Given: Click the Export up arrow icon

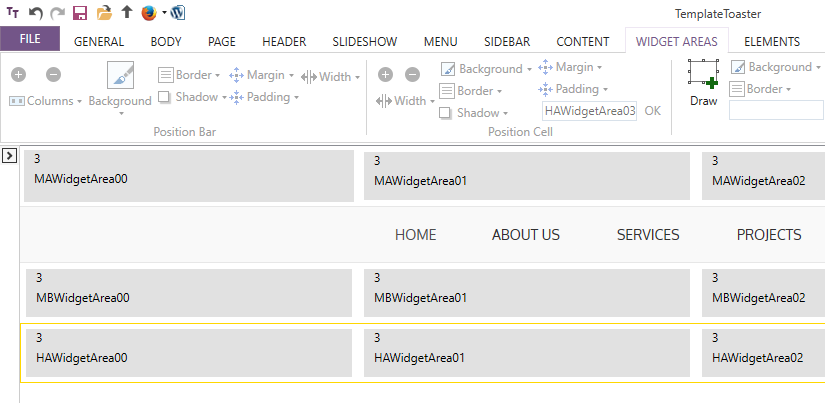Looking at the screenshot, I should point(126,13).
